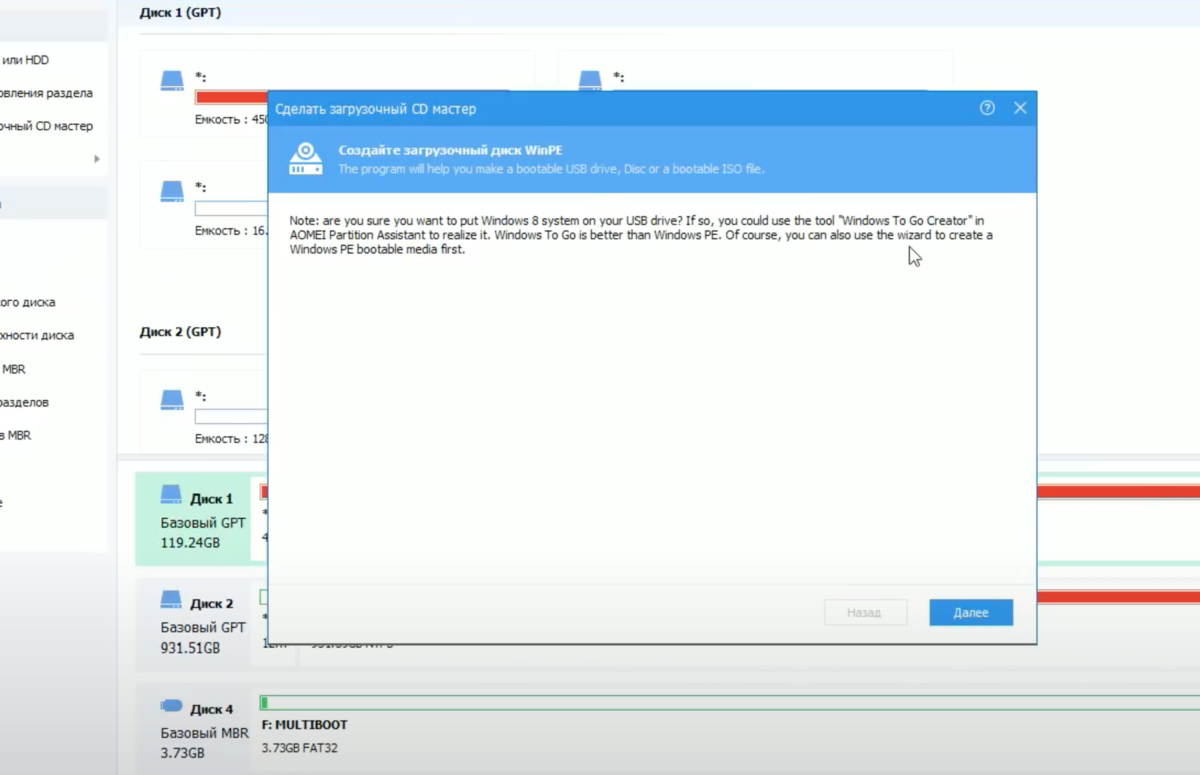Close the bootable CD wizard dialog

point(1020,108)
